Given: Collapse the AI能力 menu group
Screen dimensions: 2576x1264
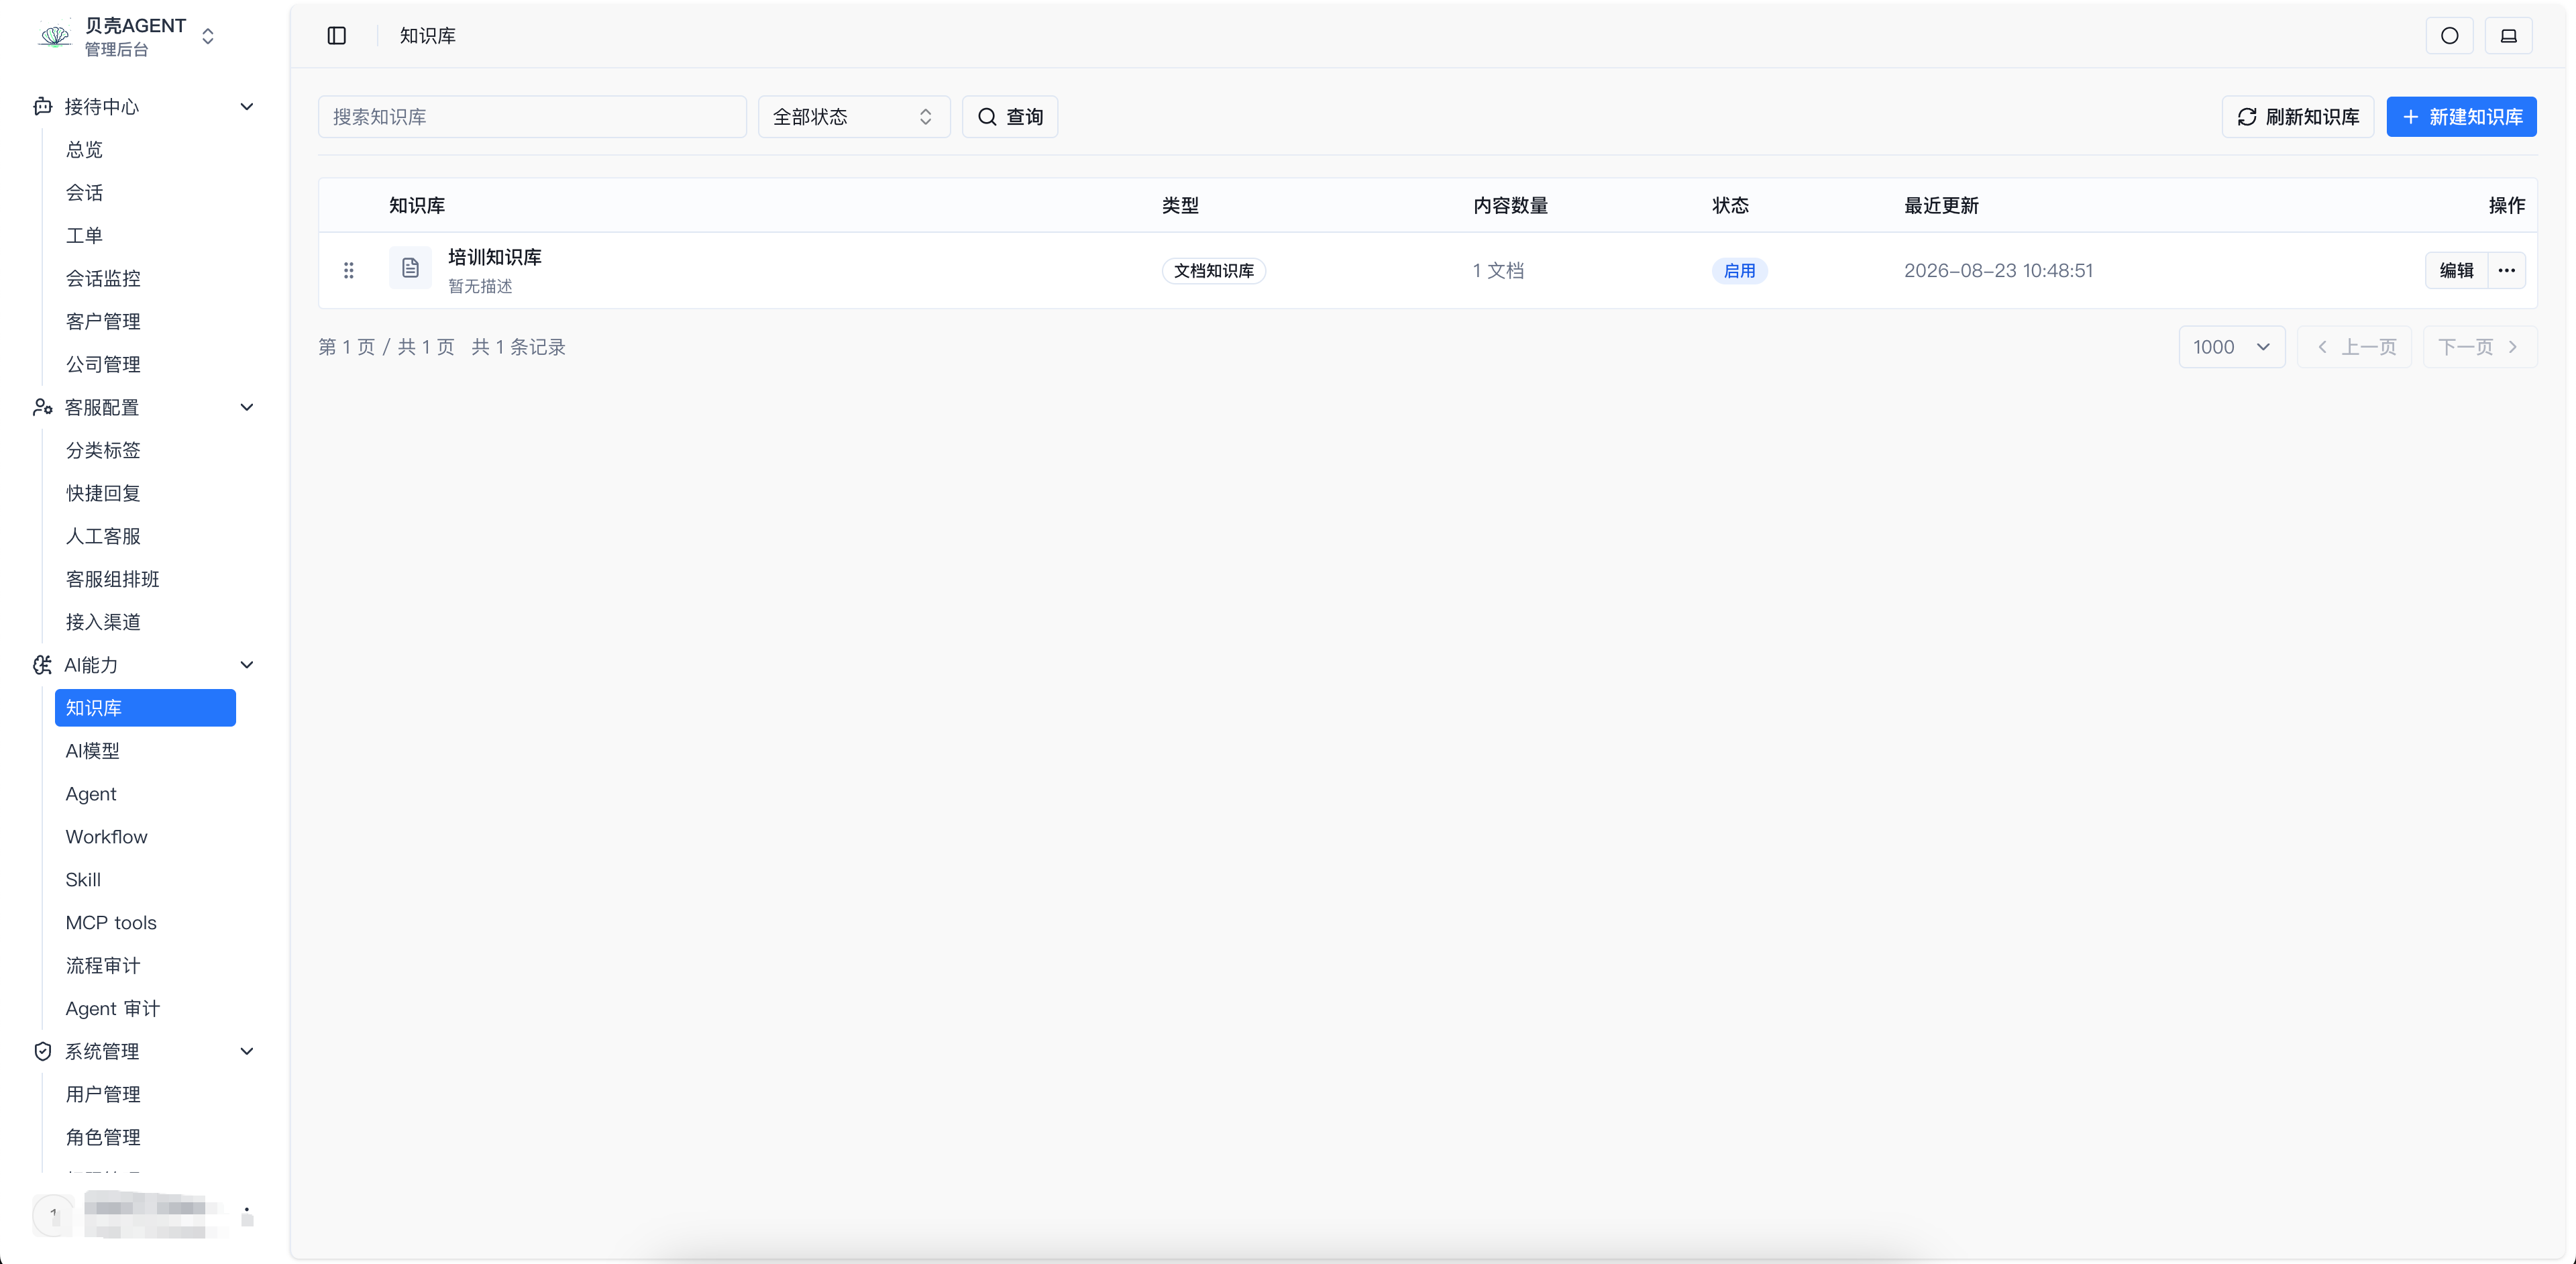Looking at the screenshot, I should tap(247, 665).
